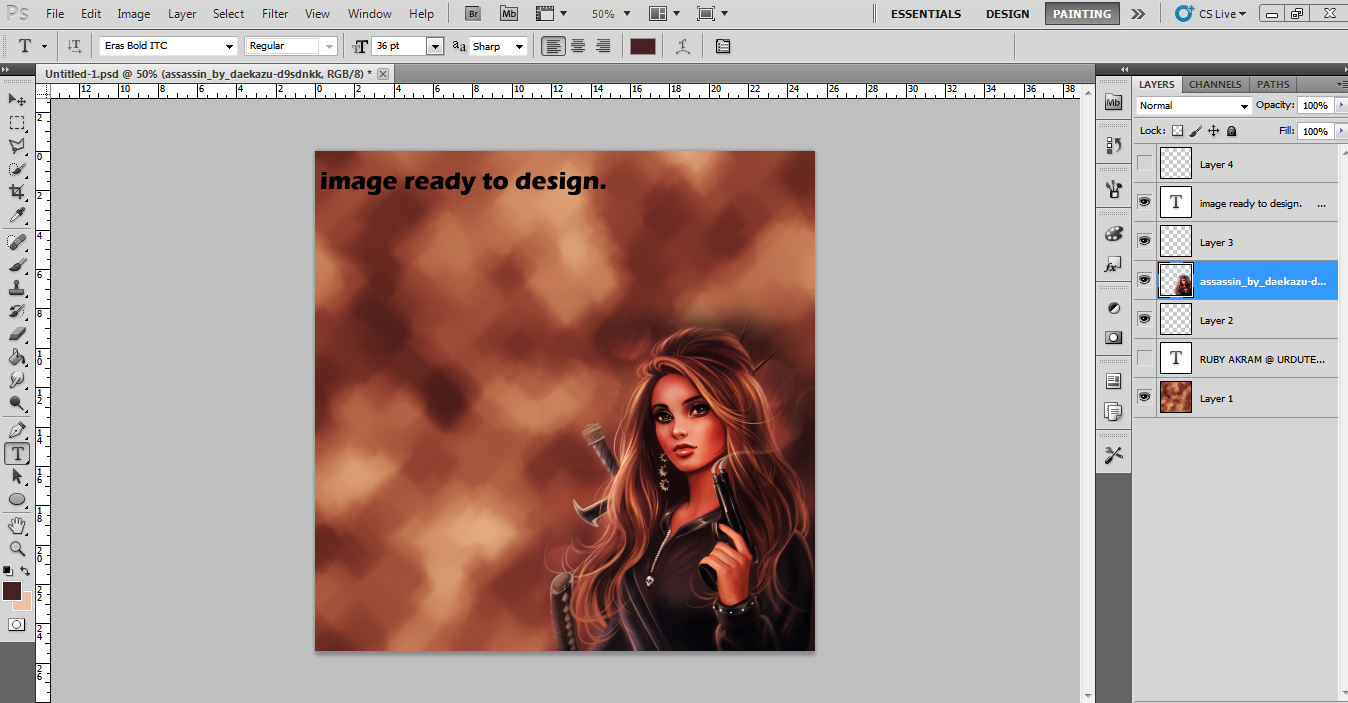Image resolution: width=1348 pixels, height=703 pixels.
Task: Switch to the Design workspace
Action: point(1007,14)
